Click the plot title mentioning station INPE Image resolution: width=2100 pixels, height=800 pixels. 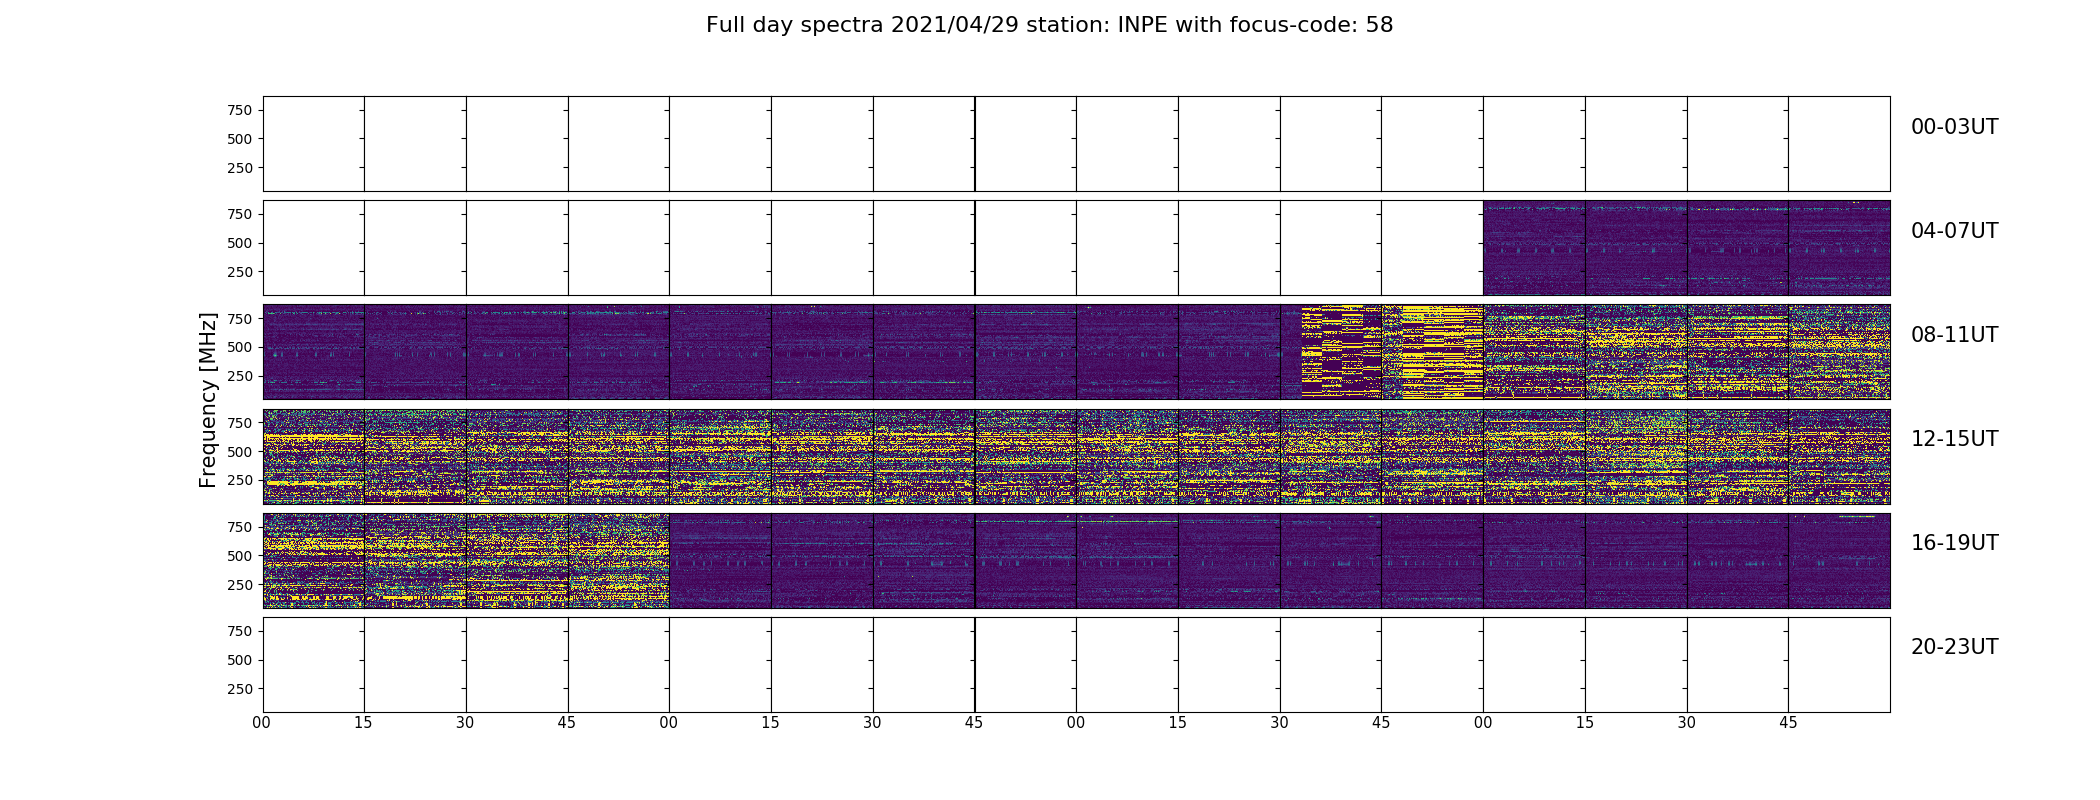coord(1049,25)
